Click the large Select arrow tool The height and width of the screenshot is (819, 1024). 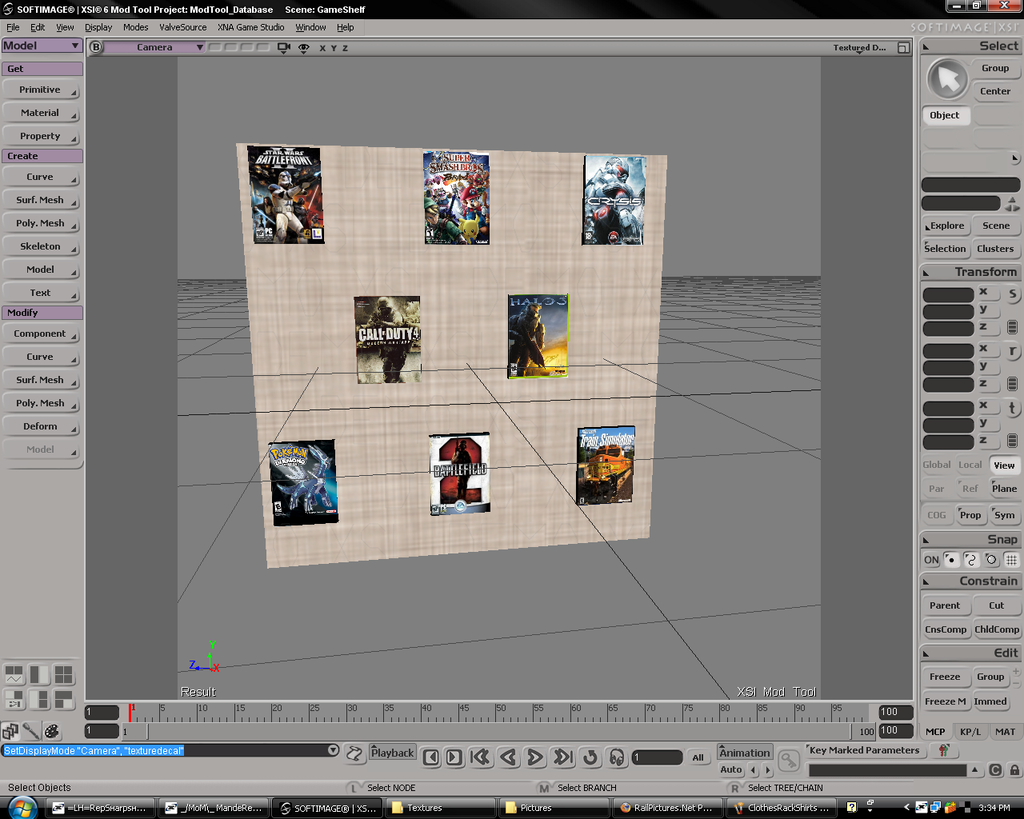[947, 79]
